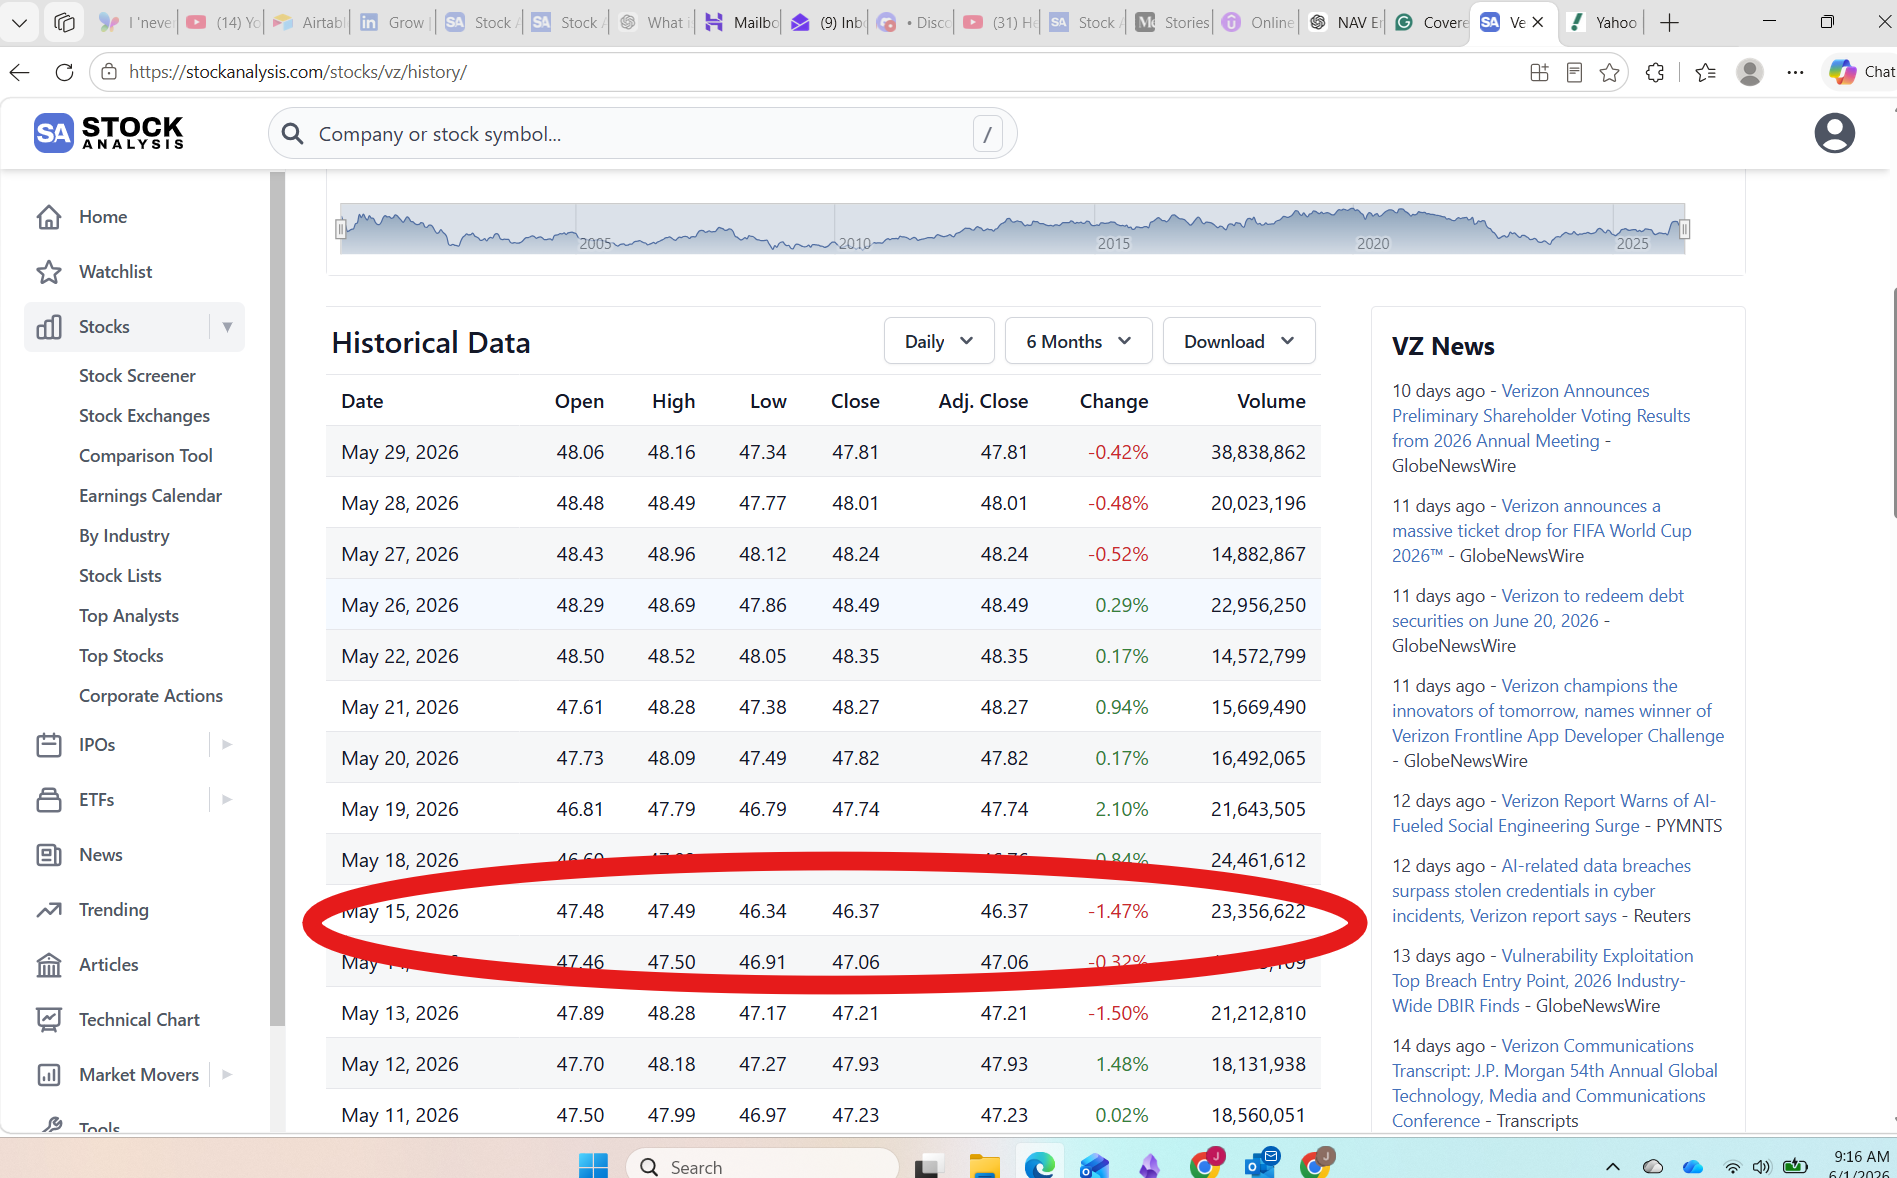
Task: Go back with the browser back arrow
Action: (x=20, y=72)
